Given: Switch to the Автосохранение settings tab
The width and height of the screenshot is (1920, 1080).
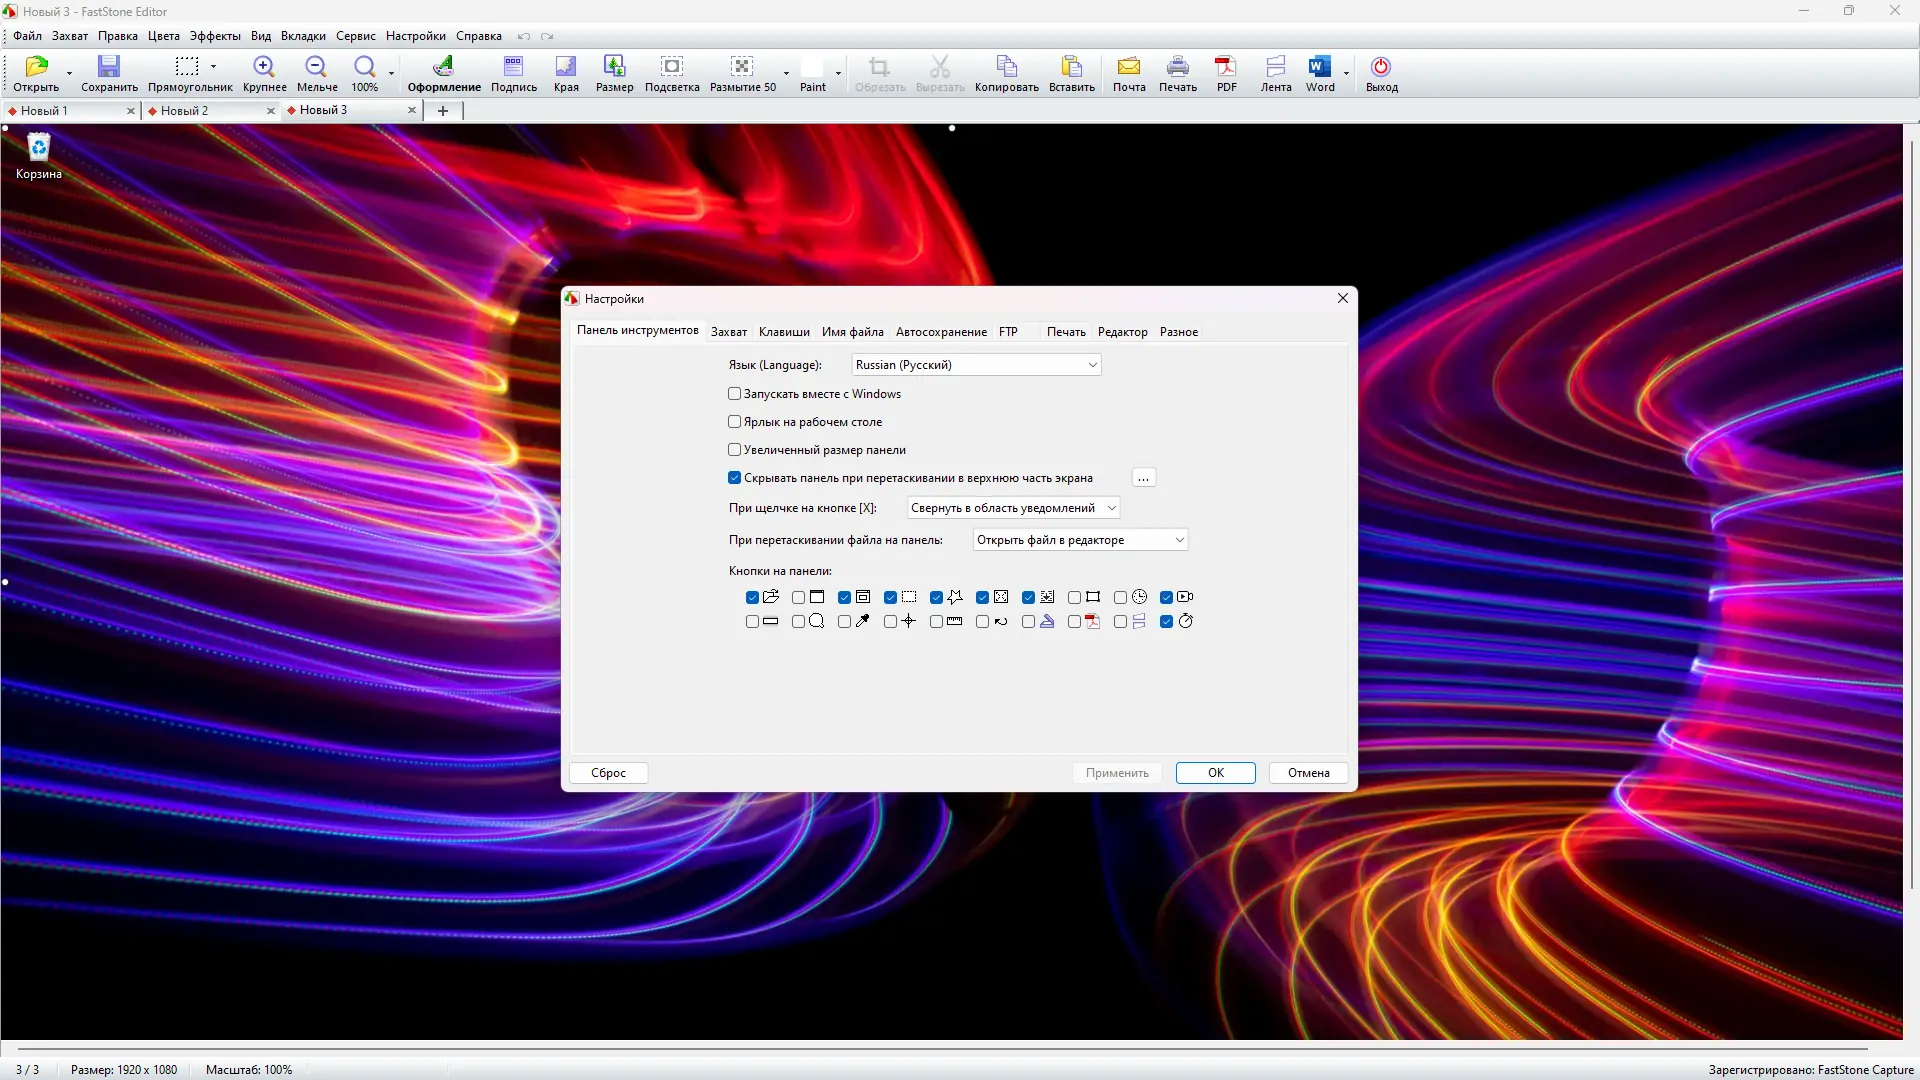Looking at the screenshot, I should [941, 332].
